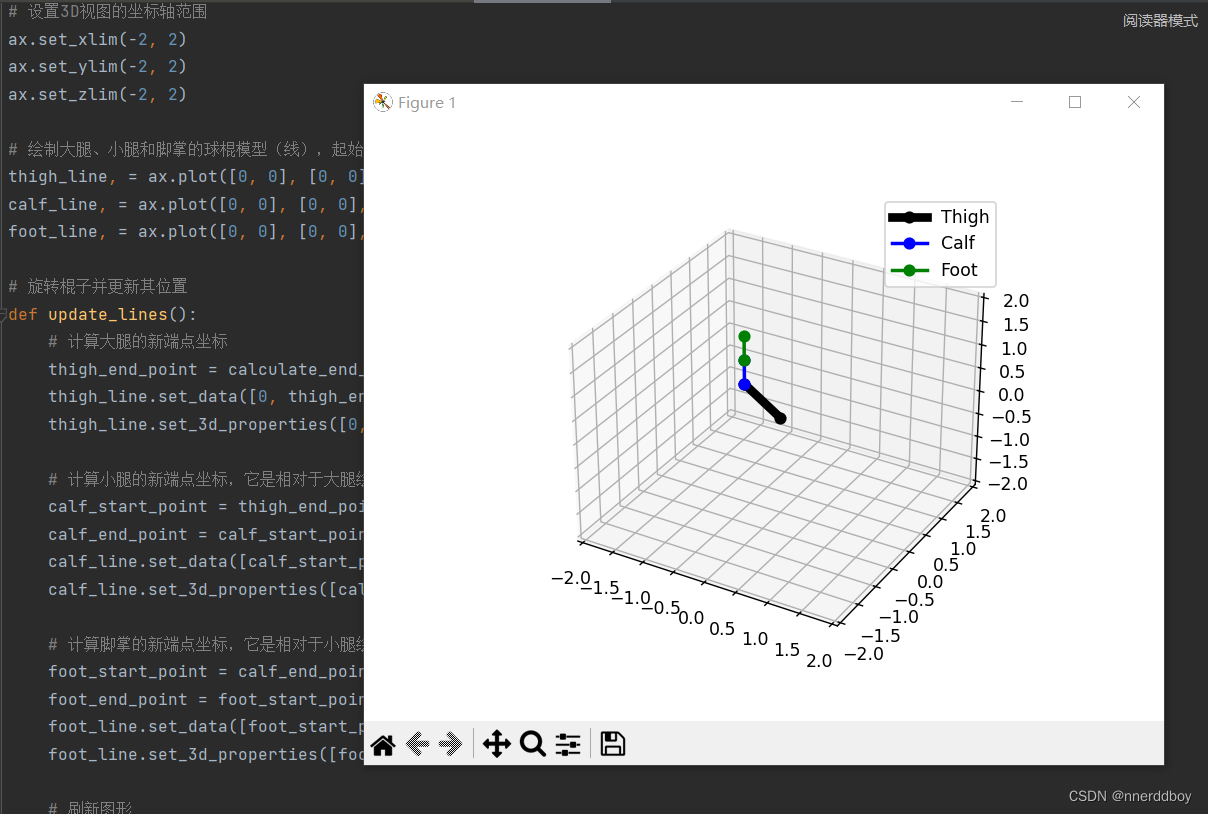Click the Back to previous view arrow
Image resolution: width=1208 pixels, height=814 pixels.
pyautogui.click(x=419, y=744)
